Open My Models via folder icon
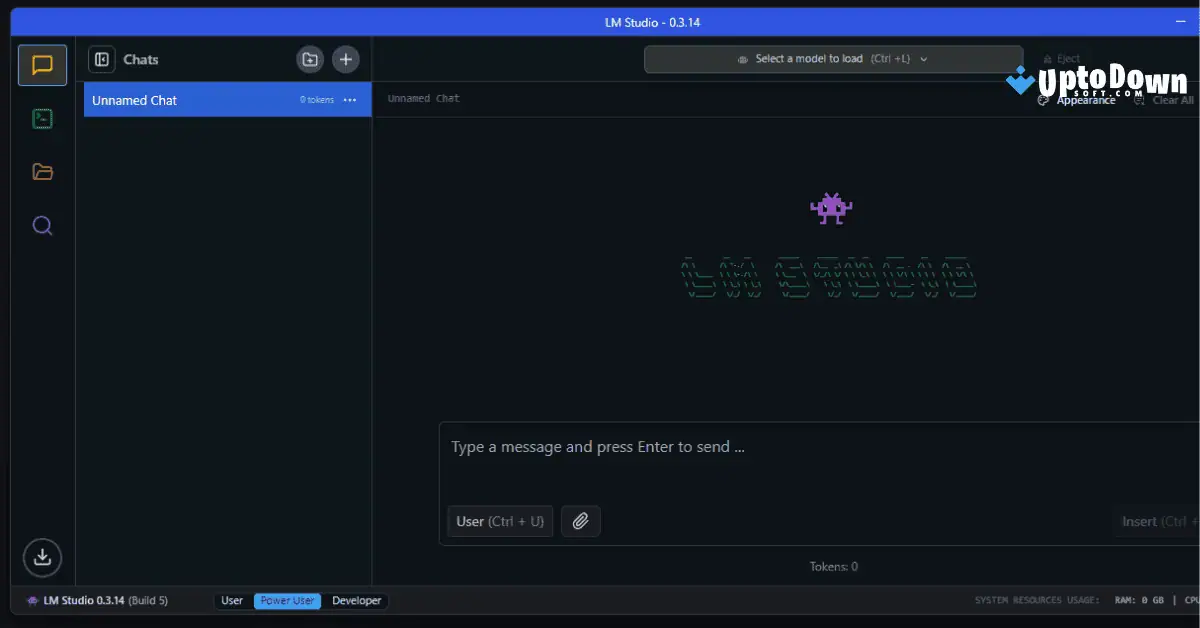Viewport: 1200px width, 628px height. point(42,171)
